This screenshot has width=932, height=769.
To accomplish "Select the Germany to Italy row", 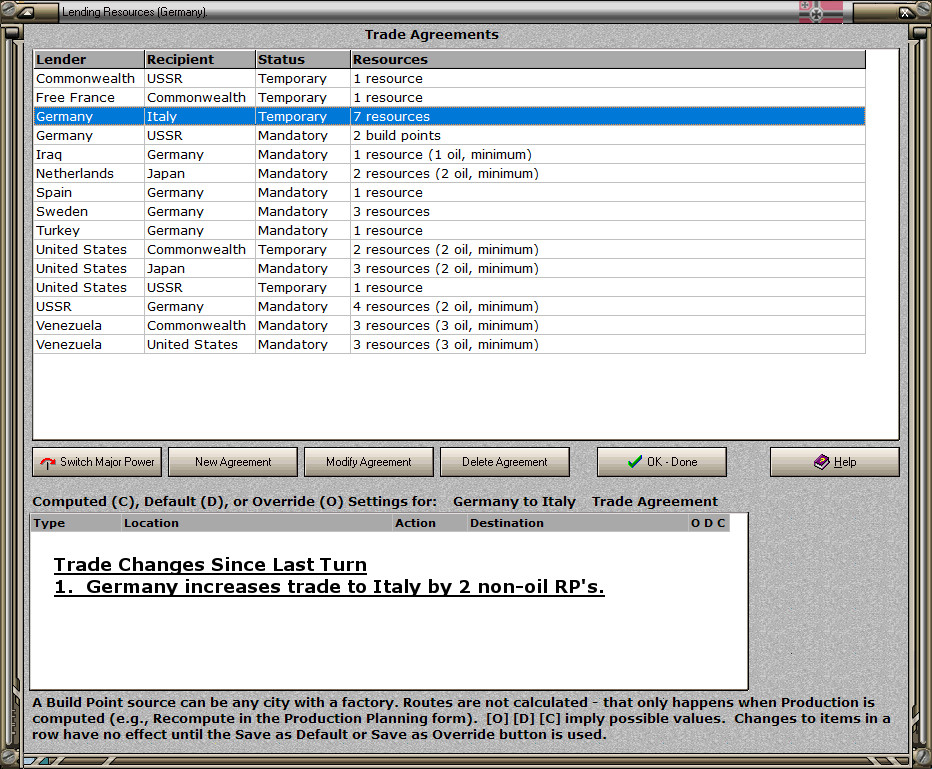I will pyautogui.click(x=449, y=116).
